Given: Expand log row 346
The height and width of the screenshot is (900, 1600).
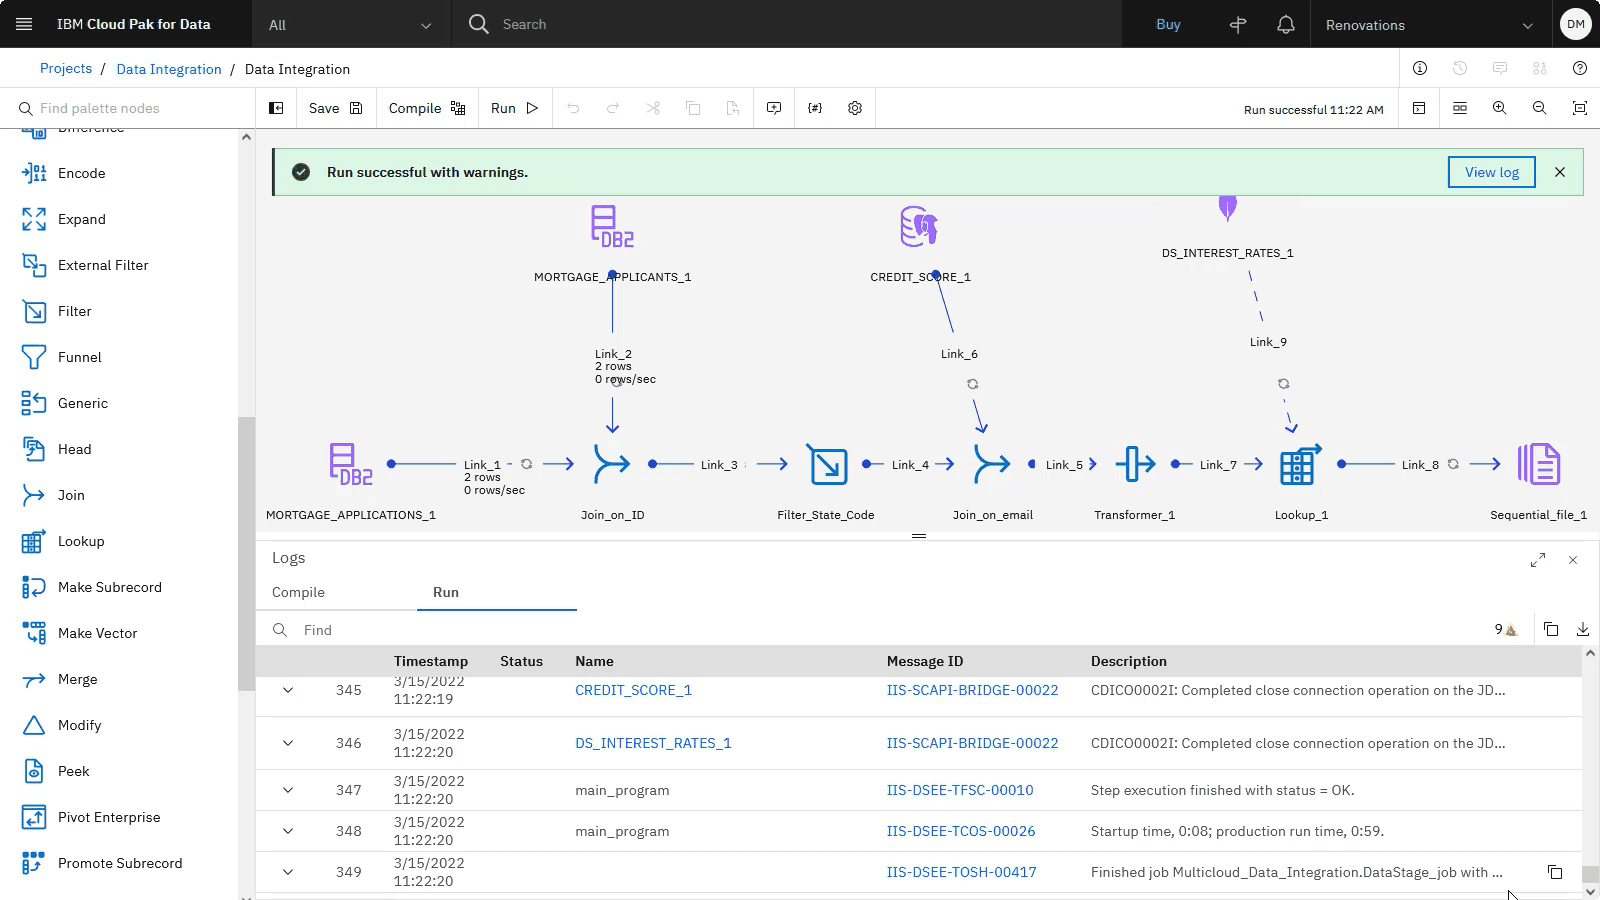Looking at the screenshot, I should pos(288,743).
